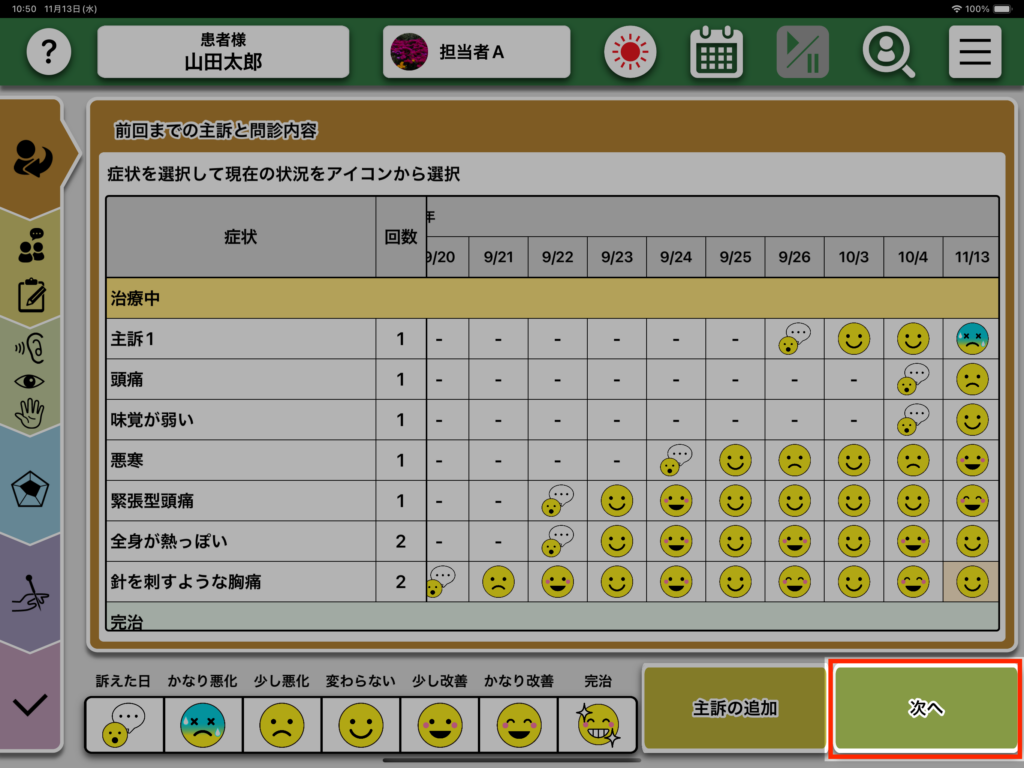The height and width of the screenshot is (768, 1024).
Task: Pick the '変わらない' neutral smile icon
Action: pos(361,724)
